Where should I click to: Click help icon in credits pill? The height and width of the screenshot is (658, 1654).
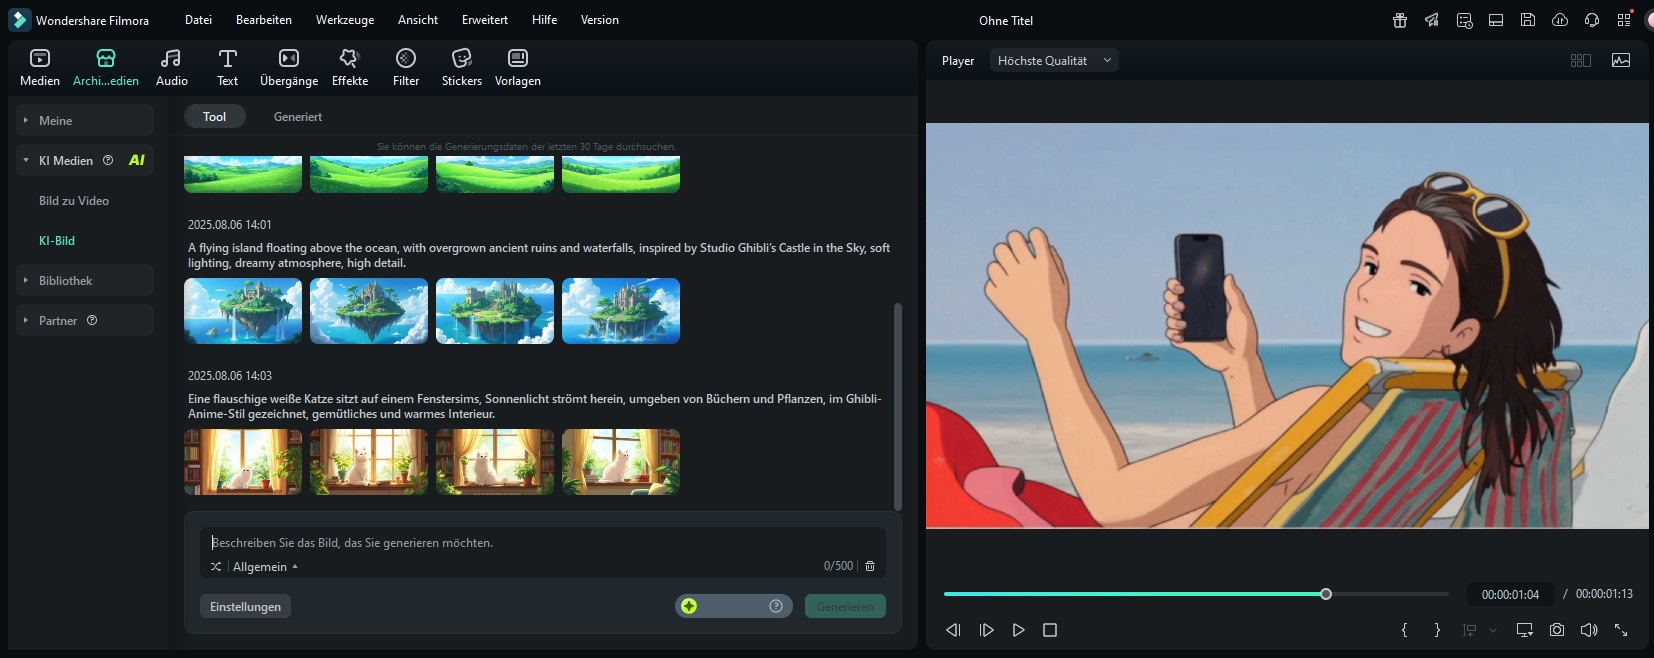point(776,606)
